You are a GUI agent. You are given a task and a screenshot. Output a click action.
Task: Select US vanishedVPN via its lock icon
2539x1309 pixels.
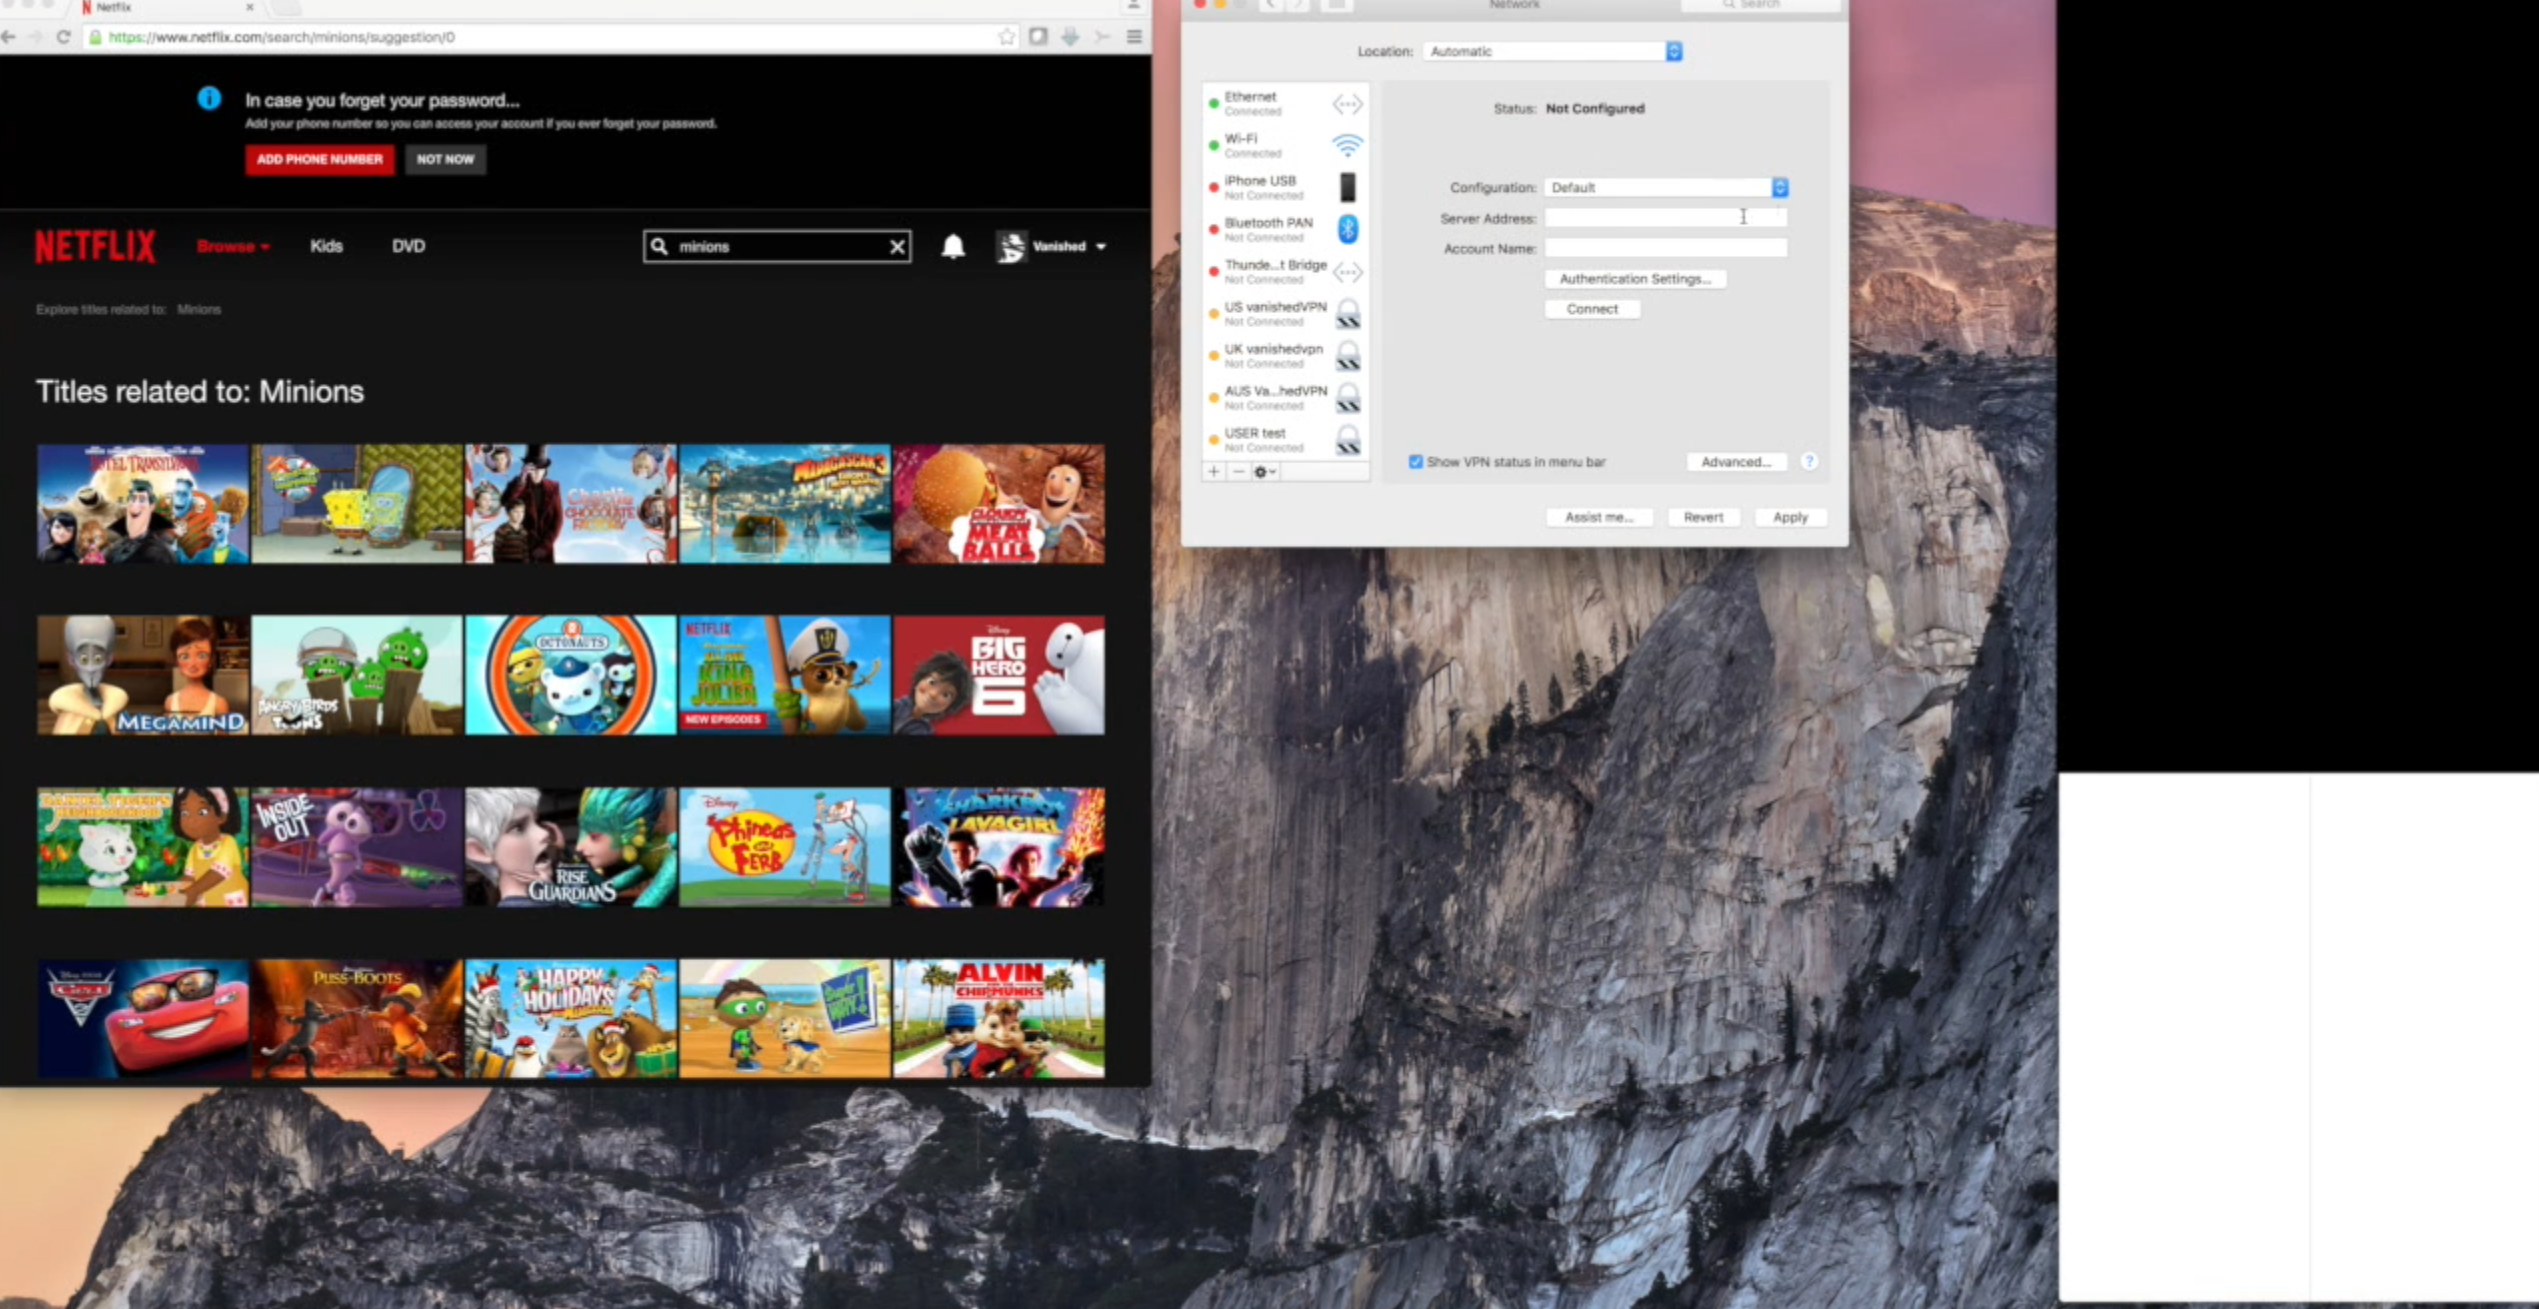[x=1350, y=313]
